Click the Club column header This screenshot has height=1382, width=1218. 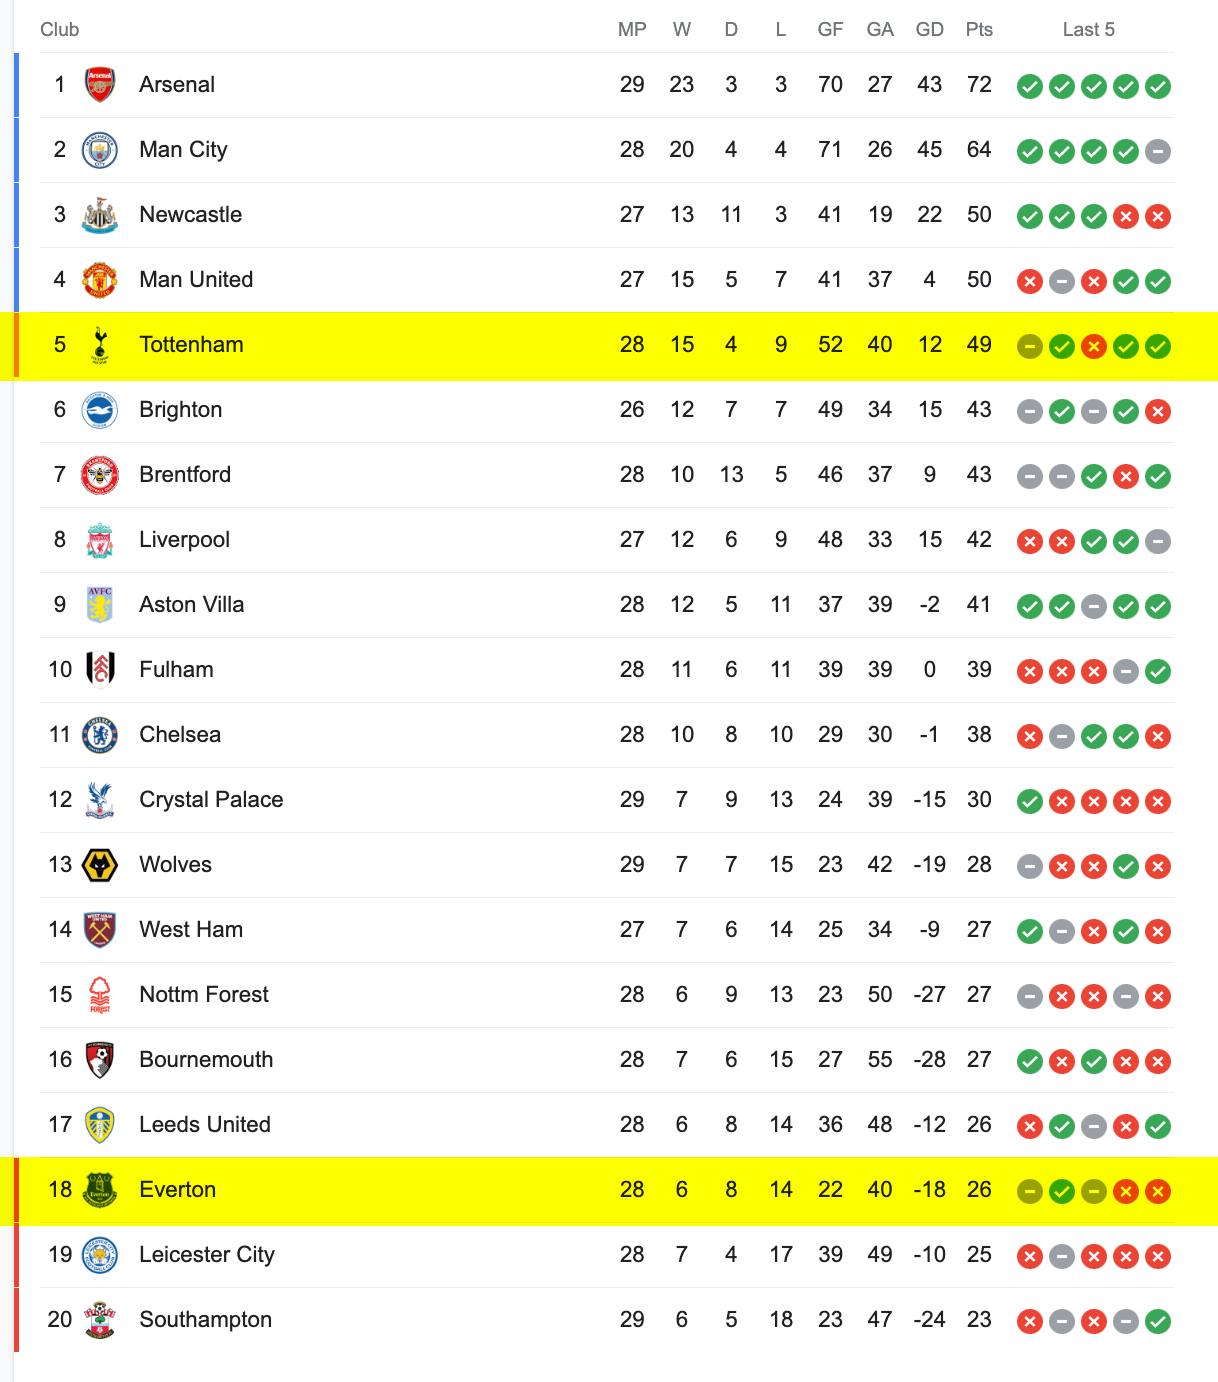pos(59,29)
